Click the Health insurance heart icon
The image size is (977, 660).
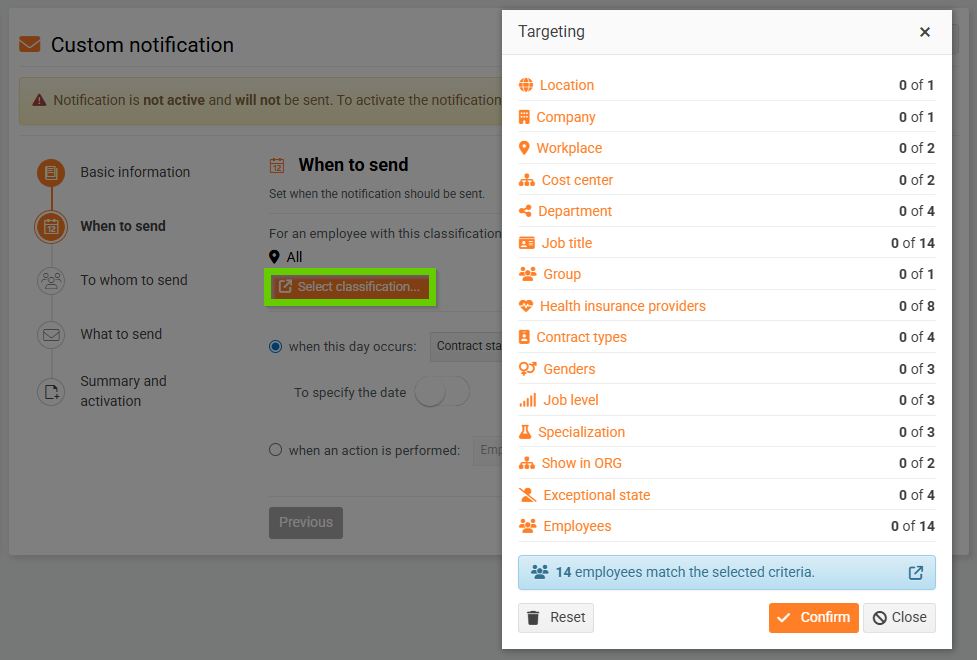526,306
